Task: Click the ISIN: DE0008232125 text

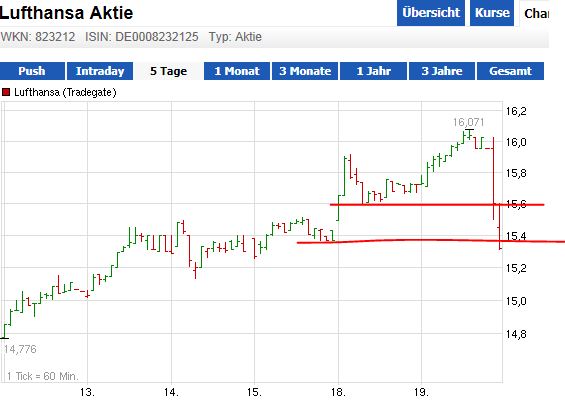Action: point(142,37)
